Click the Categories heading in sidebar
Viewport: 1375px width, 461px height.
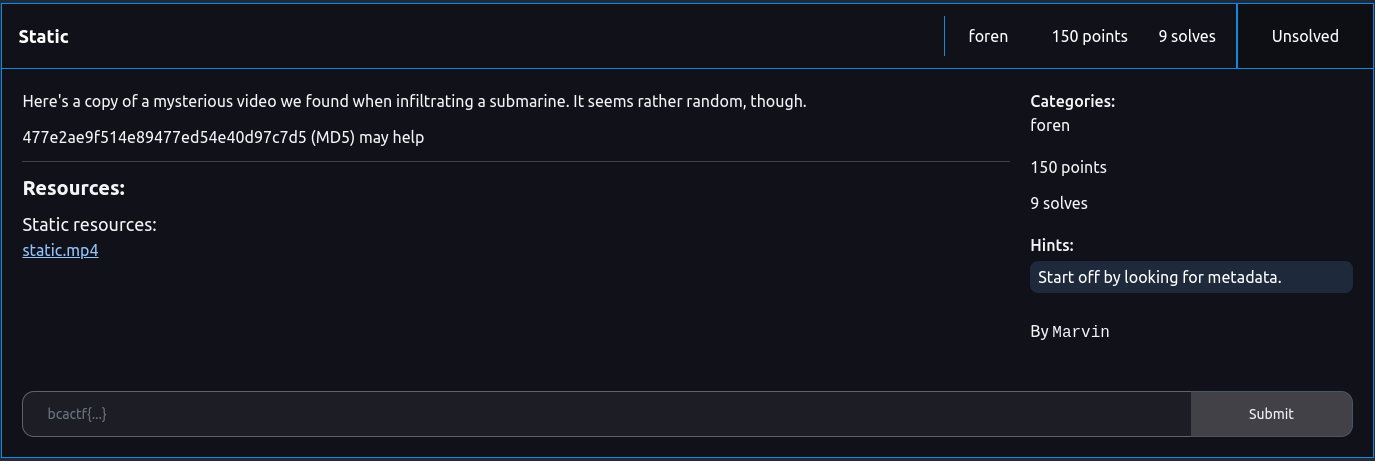coord(1072,101)
